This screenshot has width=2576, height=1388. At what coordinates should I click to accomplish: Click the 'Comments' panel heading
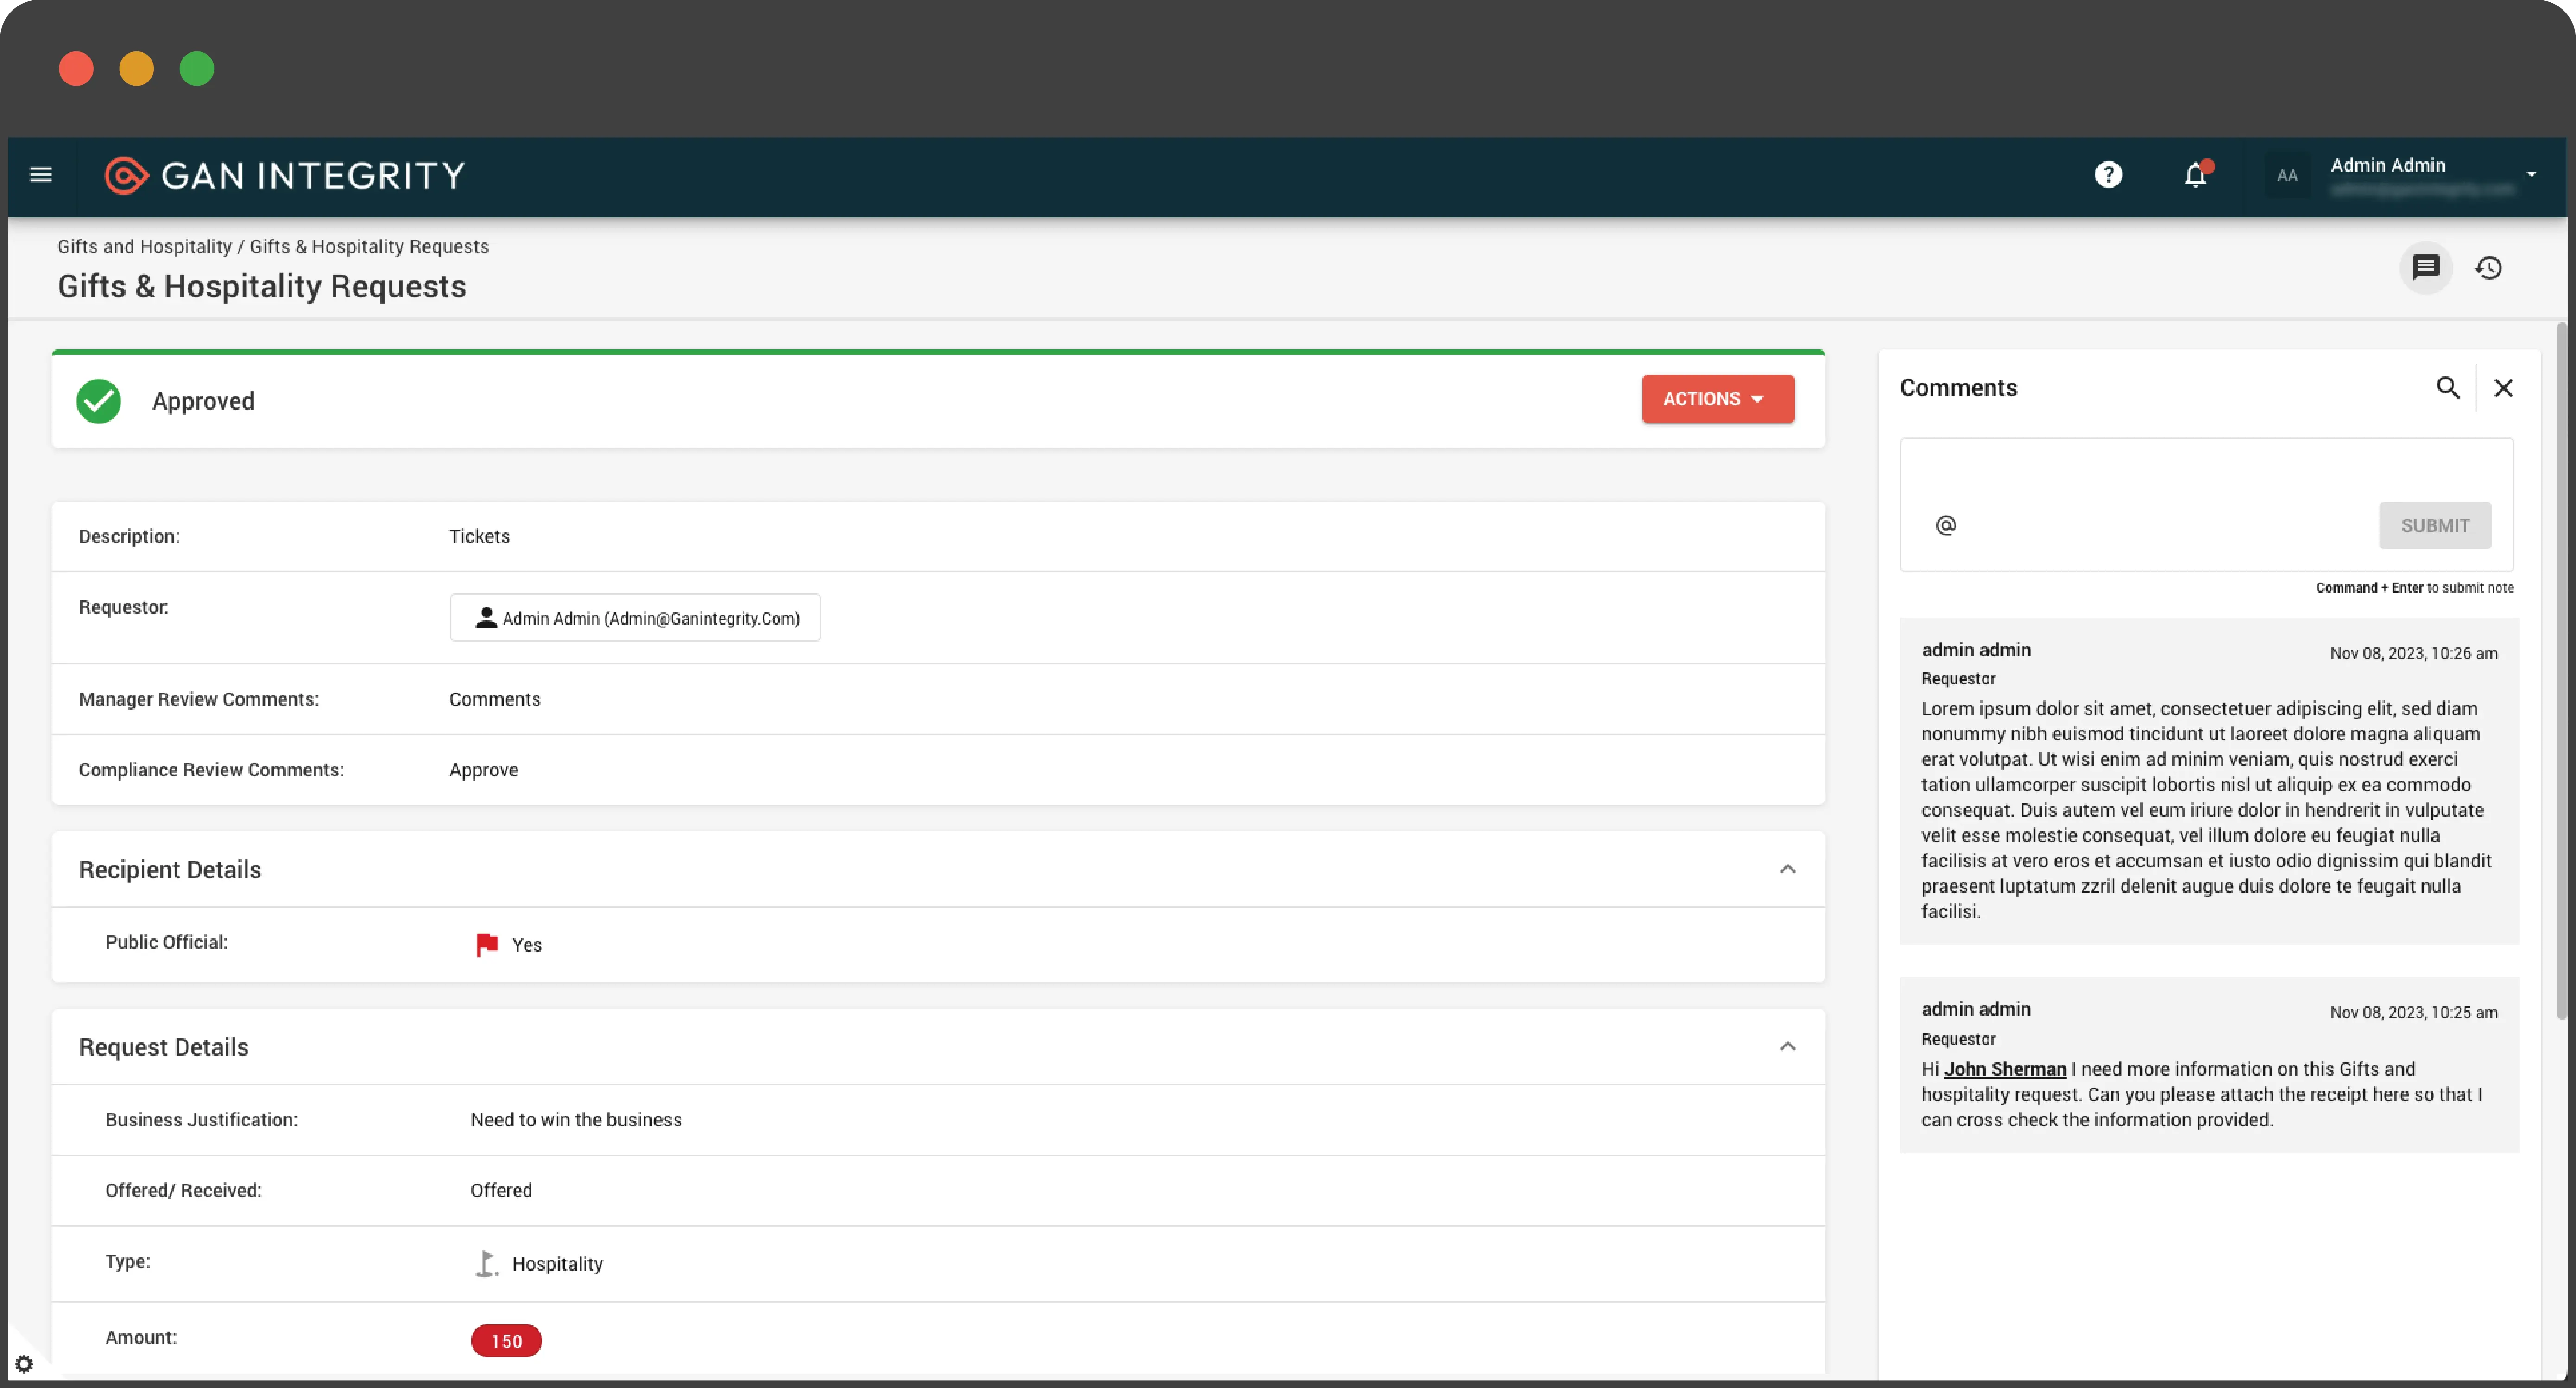pyautogui.click(x=1958, y=388)
